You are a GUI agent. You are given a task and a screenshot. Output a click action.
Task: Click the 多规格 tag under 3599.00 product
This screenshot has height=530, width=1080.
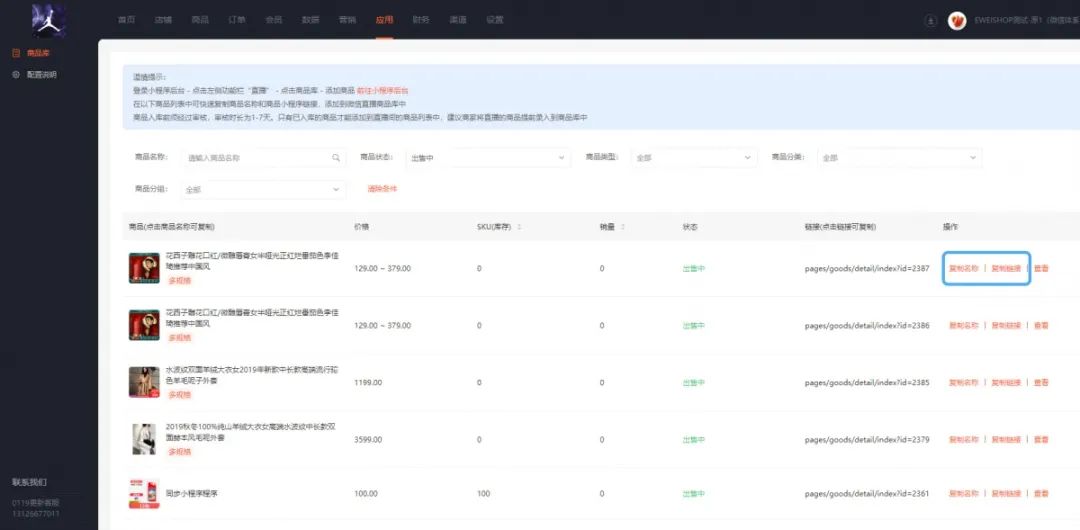pos(180,452)
